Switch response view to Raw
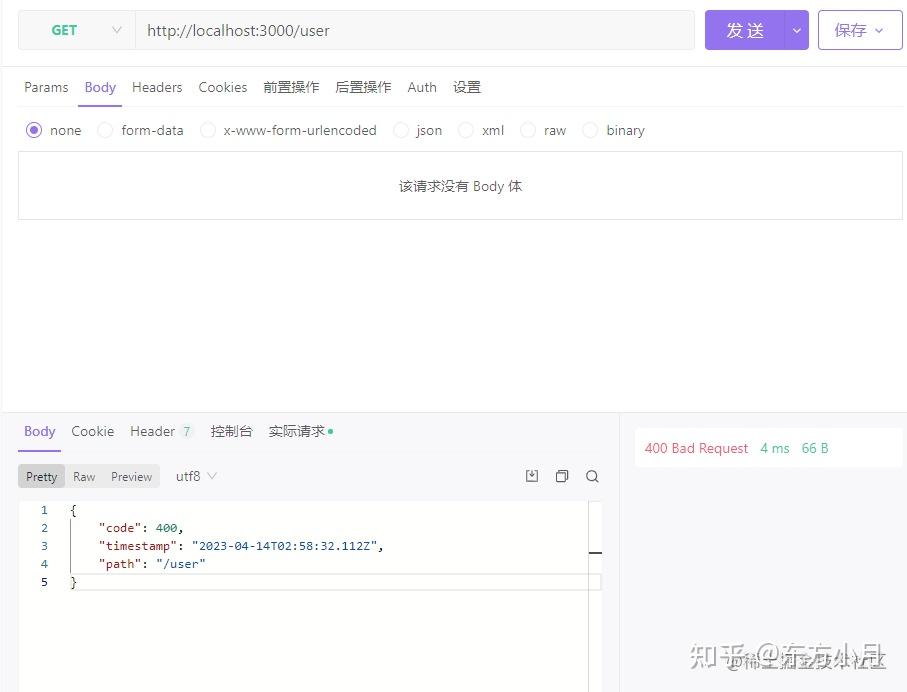This screenshot has width=907, height=692. [84, 476]
